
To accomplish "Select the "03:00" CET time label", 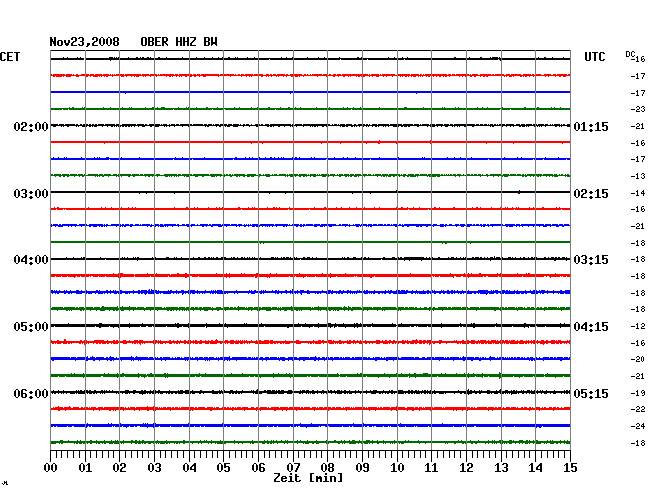I will pyautogui.click(x=31, y=194).
